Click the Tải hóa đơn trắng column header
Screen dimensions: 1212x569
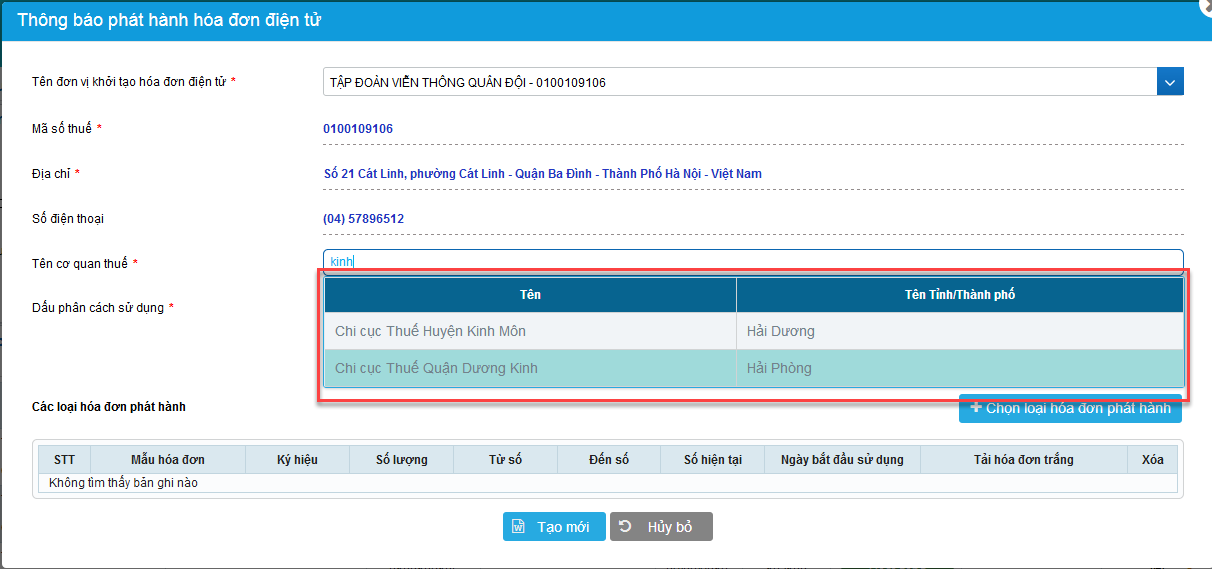(x=1023, y=459)
